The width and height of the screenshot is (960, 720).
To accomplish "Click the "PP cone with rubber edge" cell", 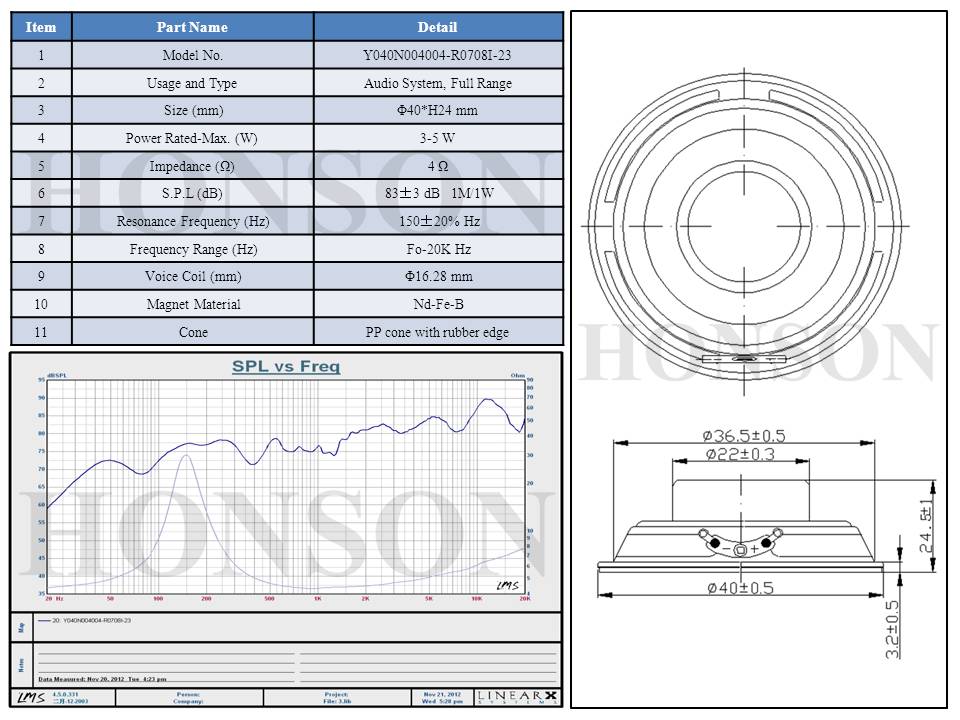I will click(437, 332).
